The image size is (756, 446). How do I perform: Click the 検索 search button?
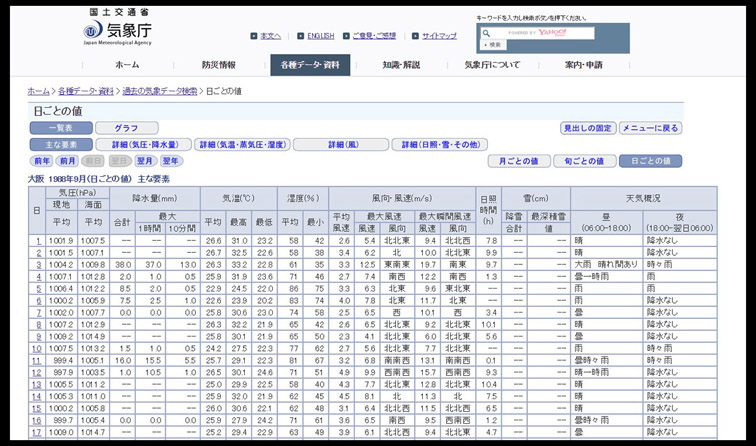pyautogui.click(x=493, y=45)
